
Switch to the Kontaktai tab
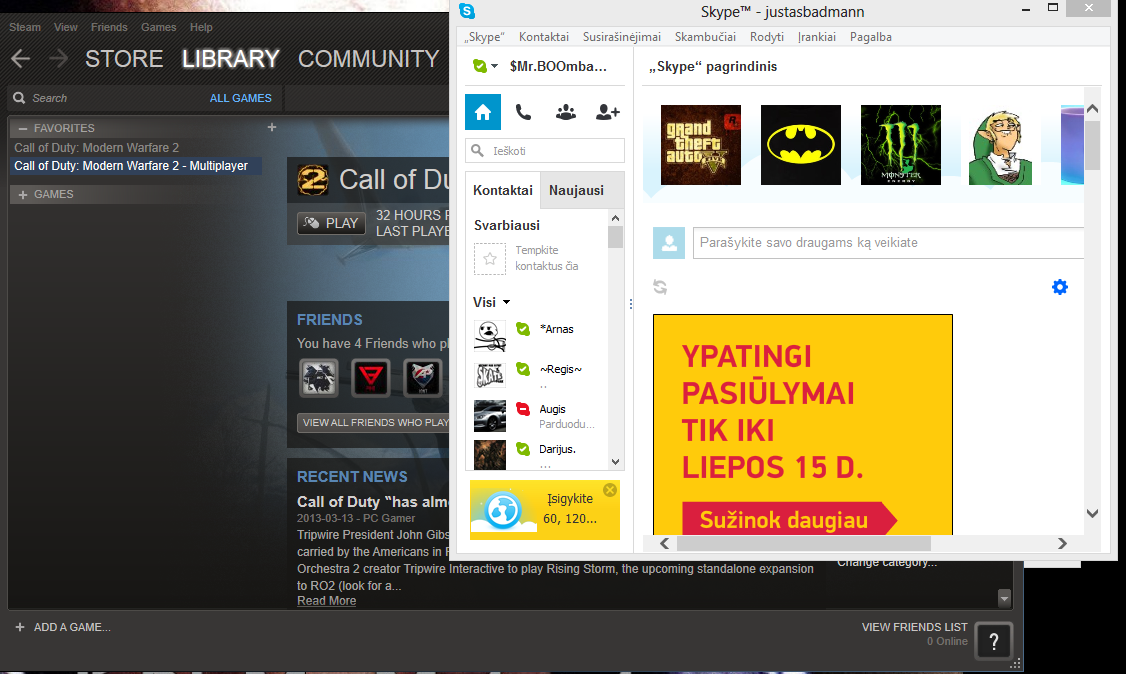[x=503, y=190]
